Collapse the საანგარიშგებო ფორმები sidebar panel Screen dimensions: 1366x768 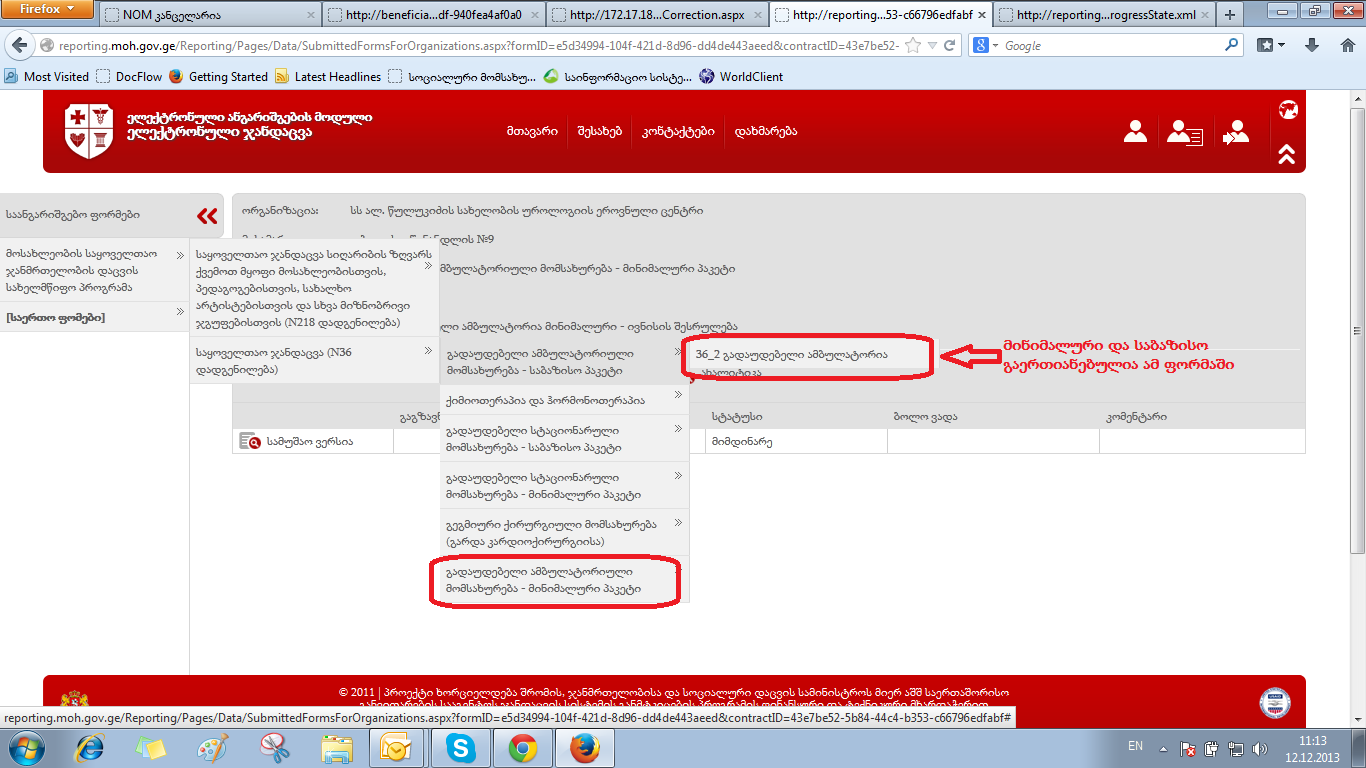[x=207, y=215]
